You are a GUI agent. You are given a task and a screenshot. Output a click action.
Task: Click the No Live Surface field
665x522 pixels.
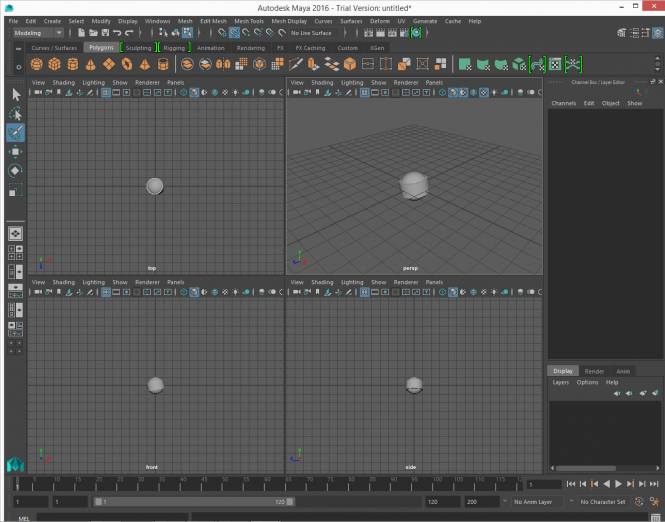point(314,33)
